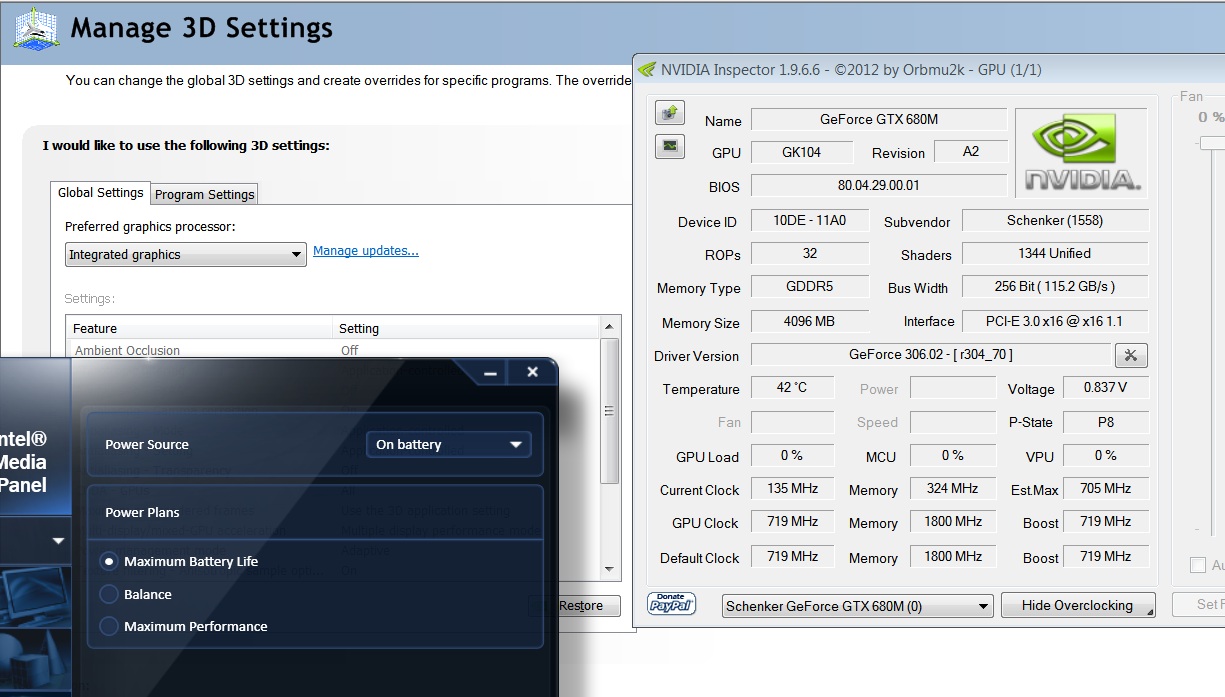Select the Ambient Occlusion feature row
Screen dimensions: 1225x697
[333, 351]
